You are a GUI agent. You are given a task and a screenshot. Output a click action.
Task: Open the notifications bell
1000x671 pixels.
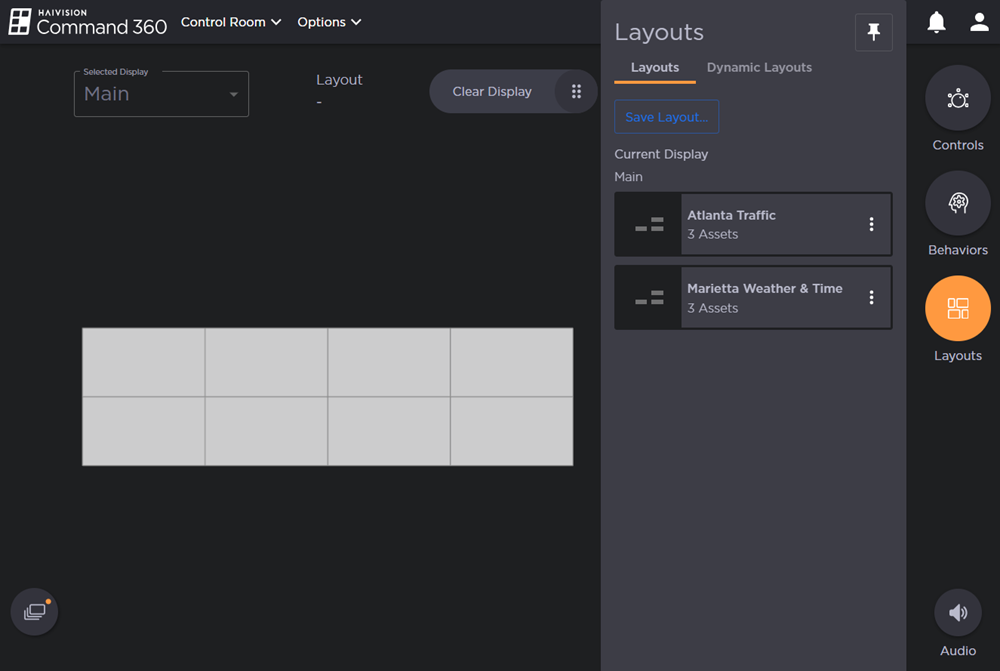point(936,21)
